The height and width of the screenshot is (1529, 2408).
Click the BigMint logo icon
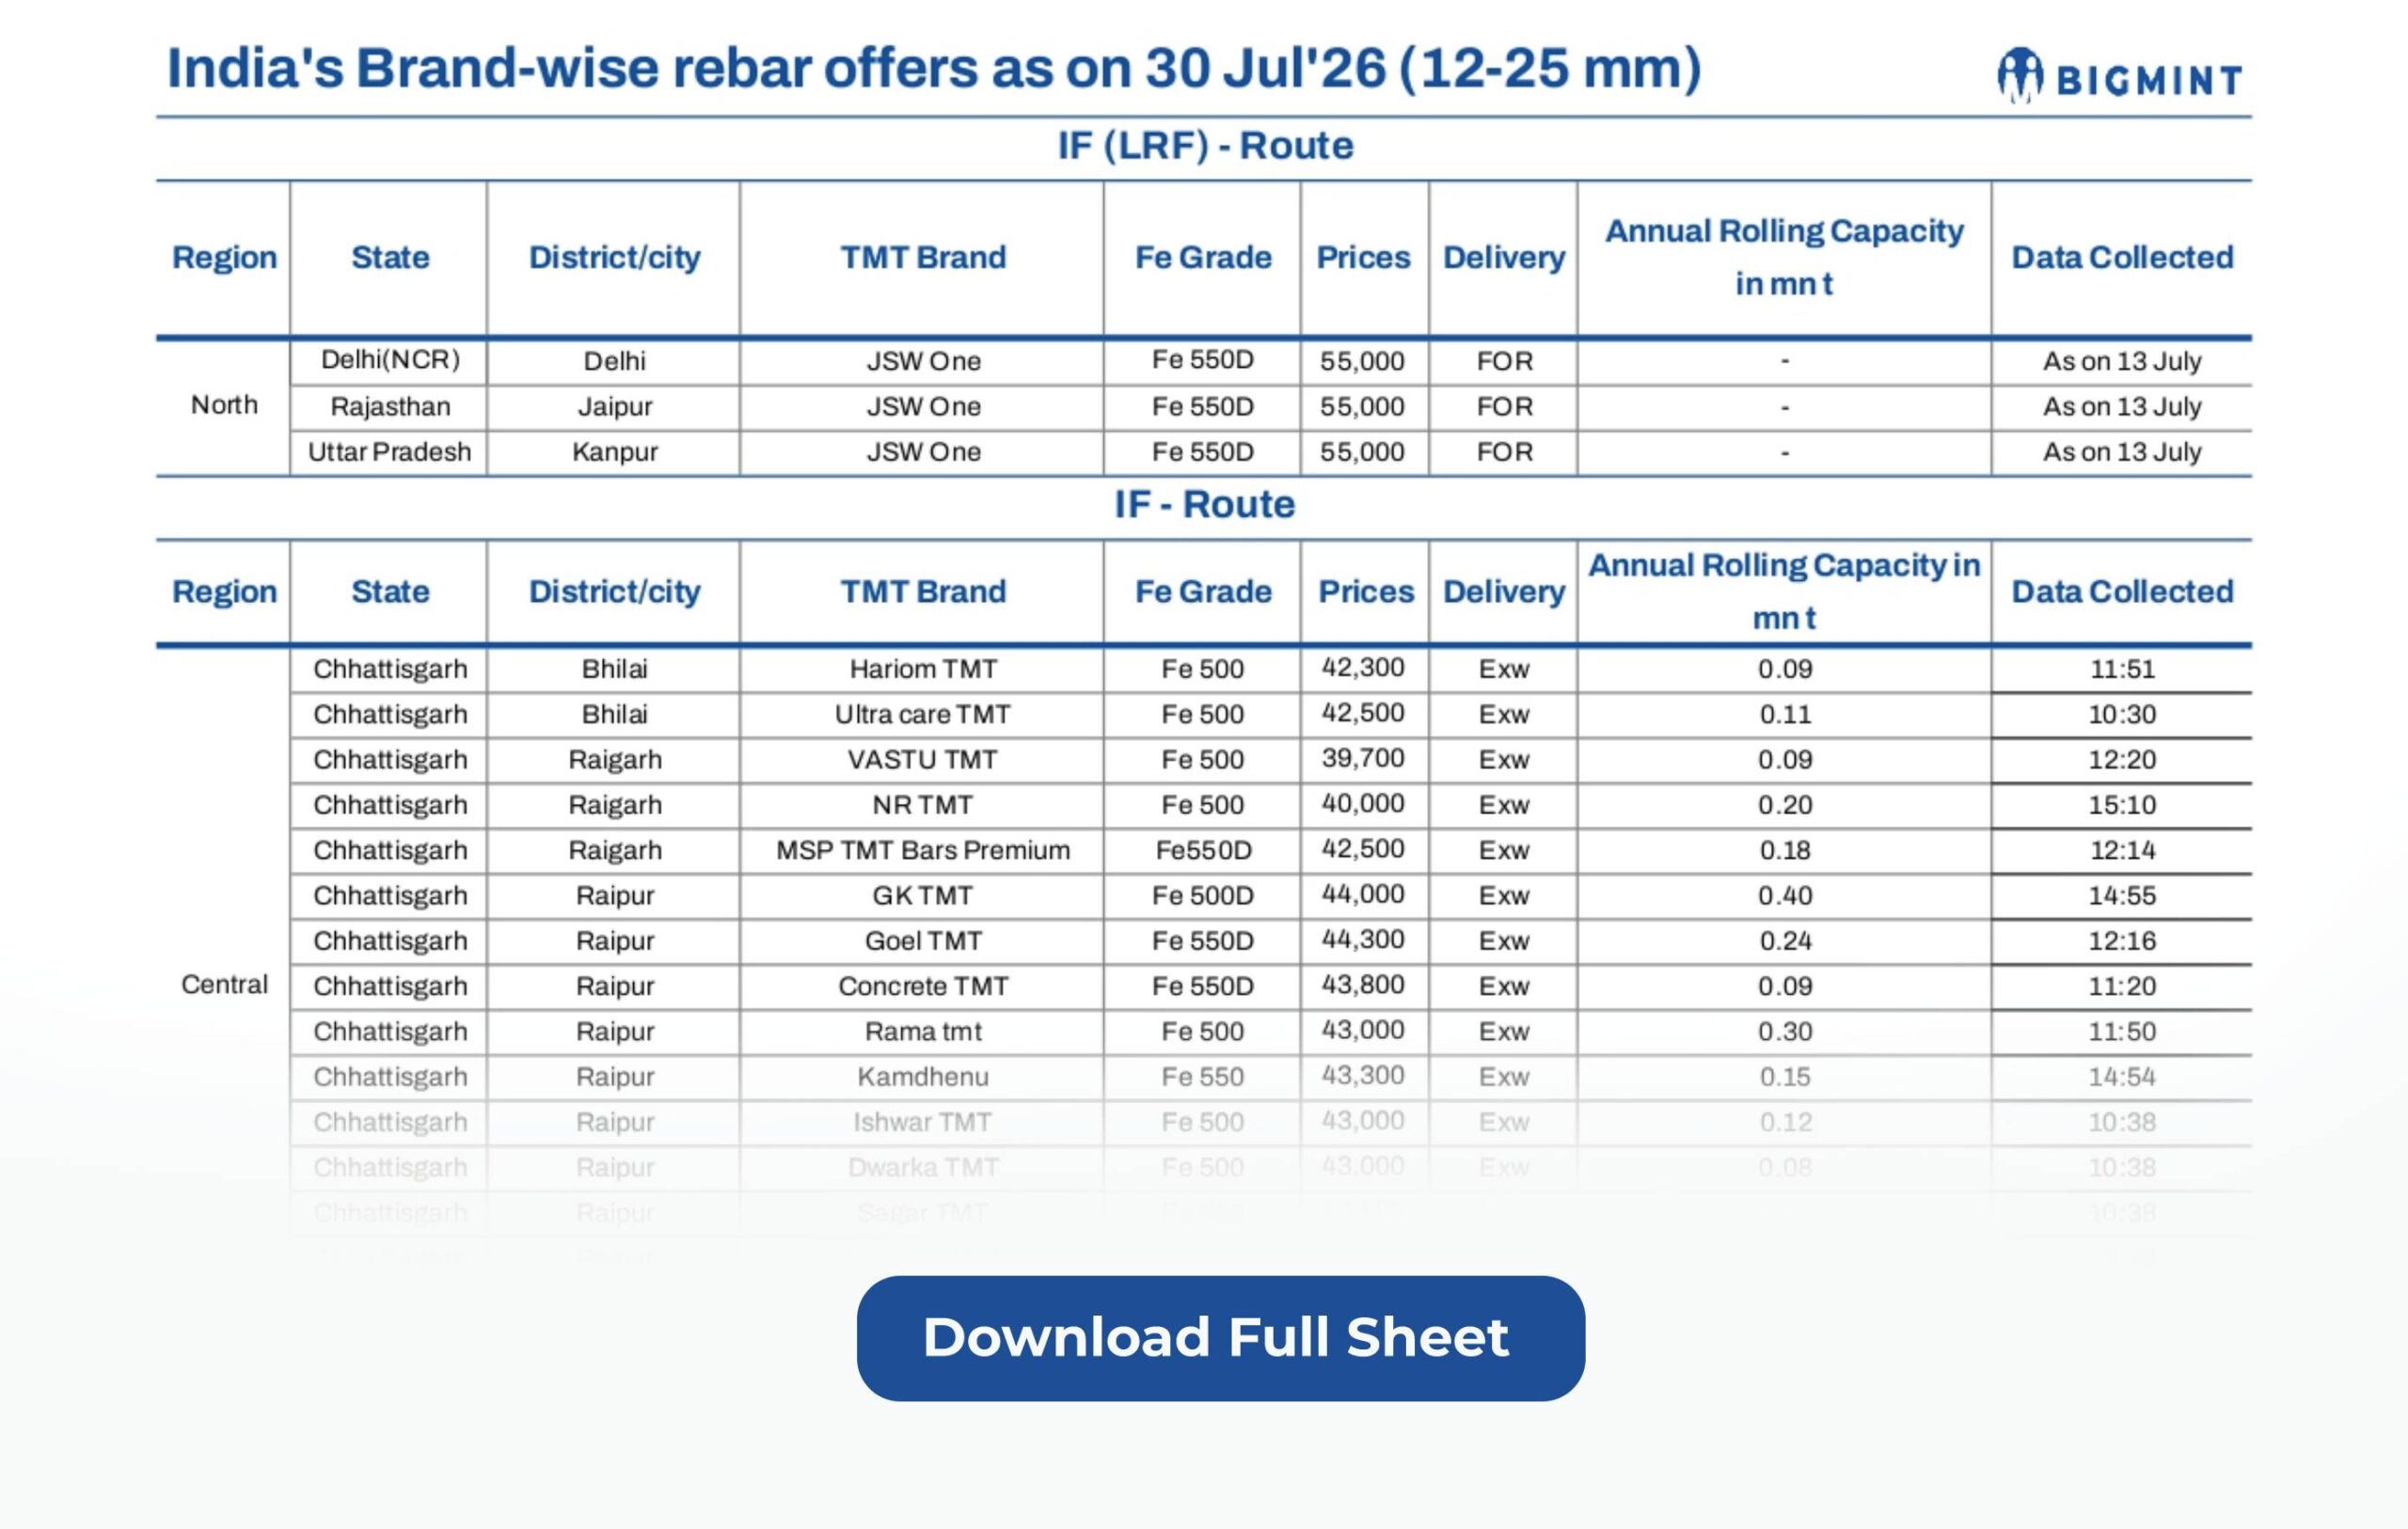pos(2019,75)
